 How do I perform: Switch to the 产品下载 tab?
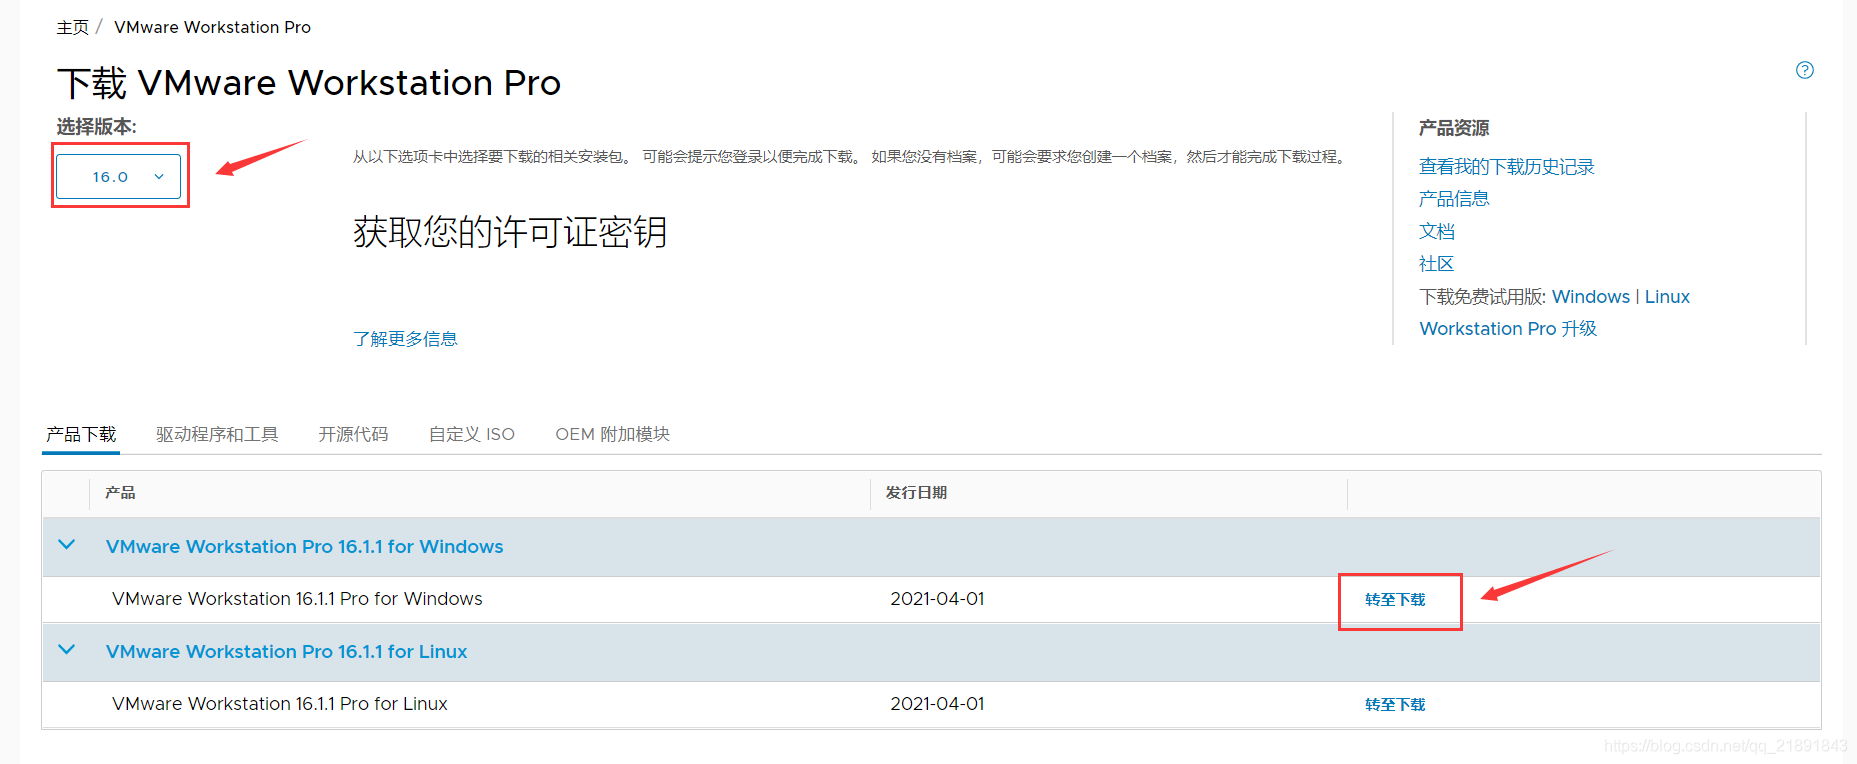[x=81, y=434]
